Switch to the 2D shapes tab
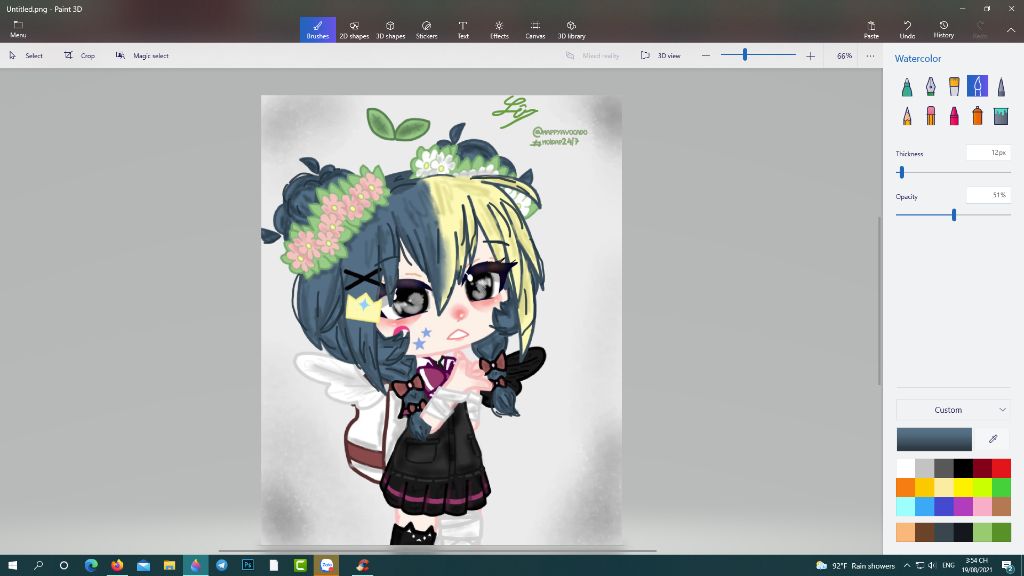Viewport: 1024px width, 576px height. coord(354,29)
